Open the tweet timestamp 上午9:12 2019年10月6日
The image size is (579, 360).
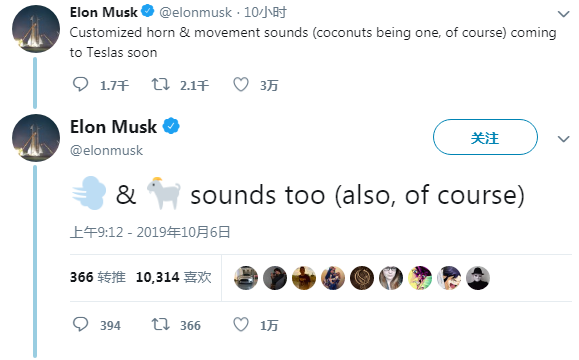[x=150, y=232]
